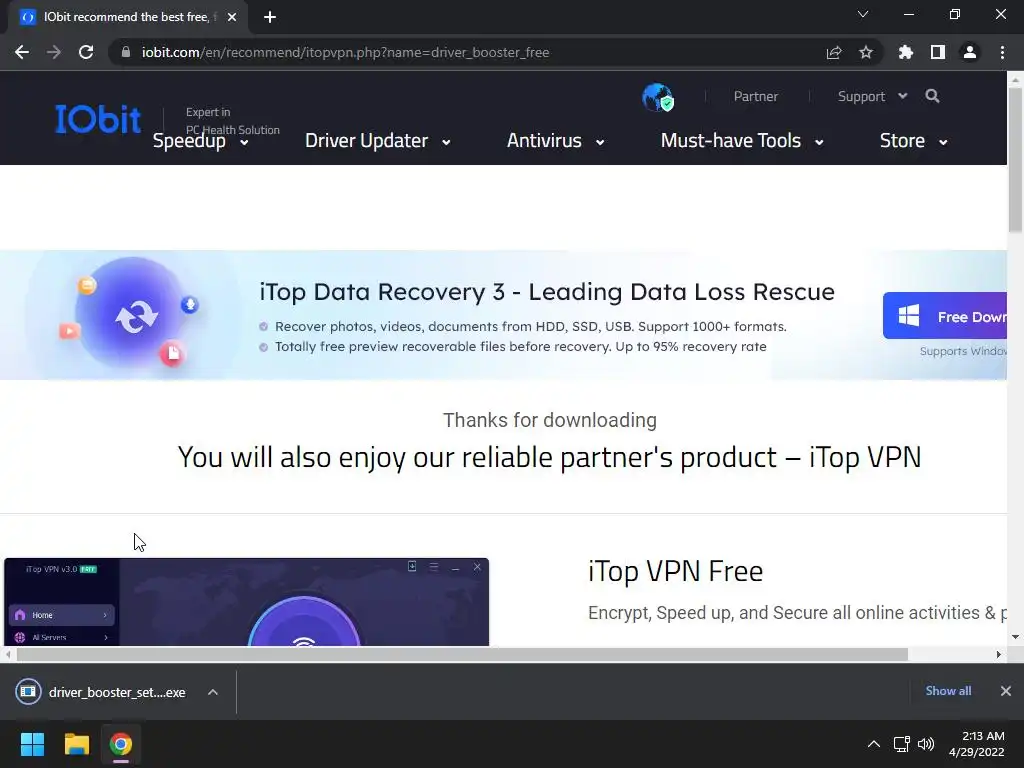Click the scroll down arrow
The width and height of the screenshot is (1024, 768).
coord(1016,637)
